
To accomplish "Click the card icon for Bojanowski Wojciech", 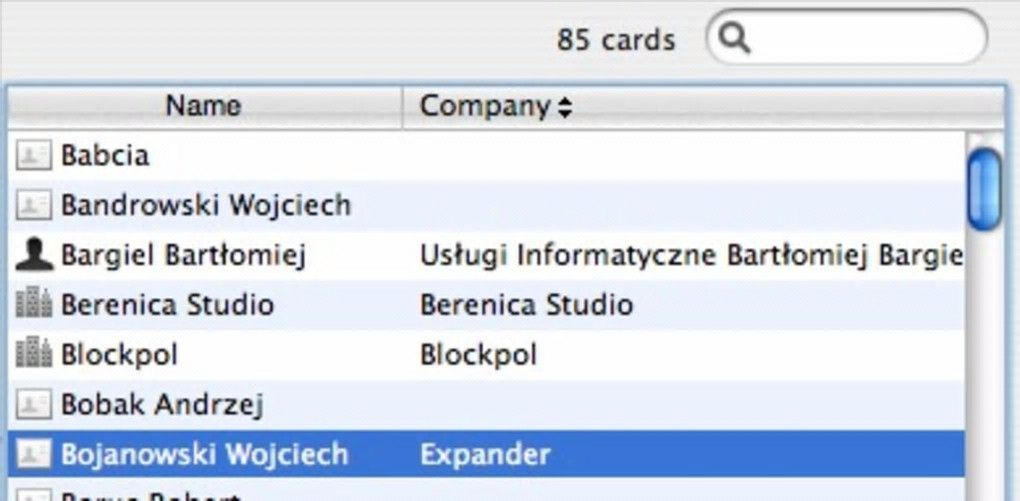I will (x=34, y=454).
